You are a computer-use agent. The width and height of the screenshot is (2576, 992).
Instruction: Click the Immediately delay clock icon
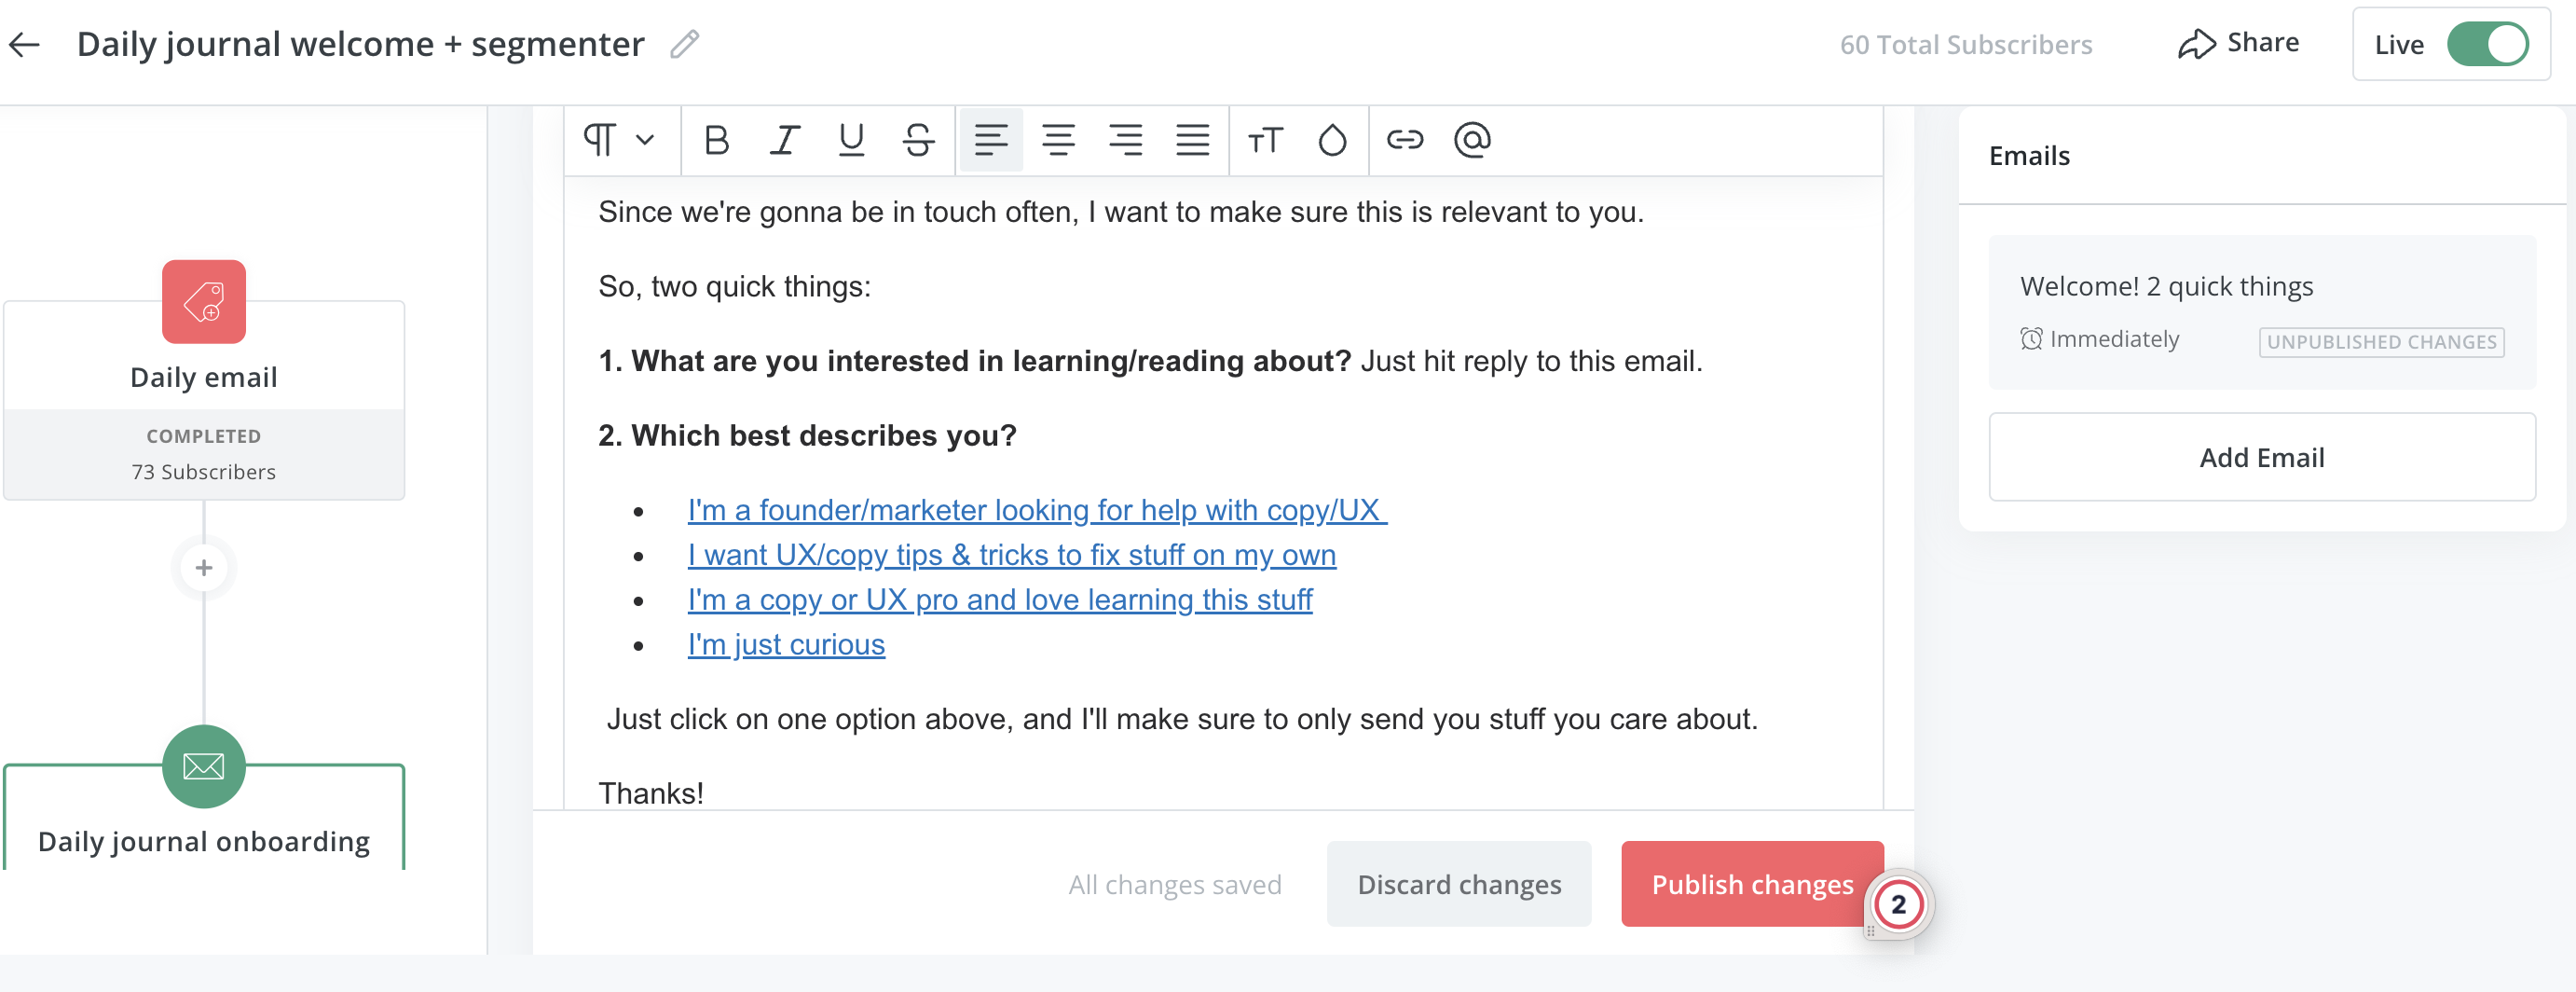[x=2031, y=339]
